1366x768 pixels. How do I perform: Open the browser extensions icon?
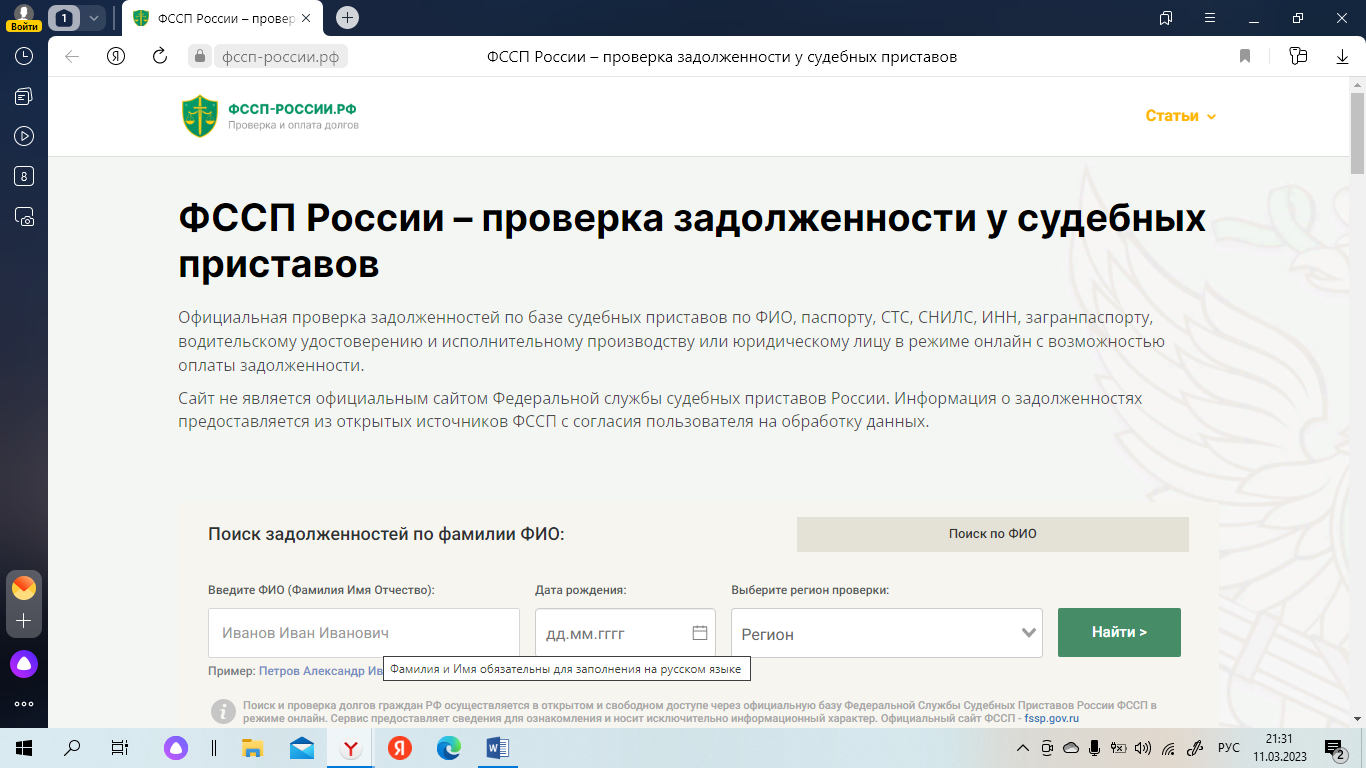1298,57
